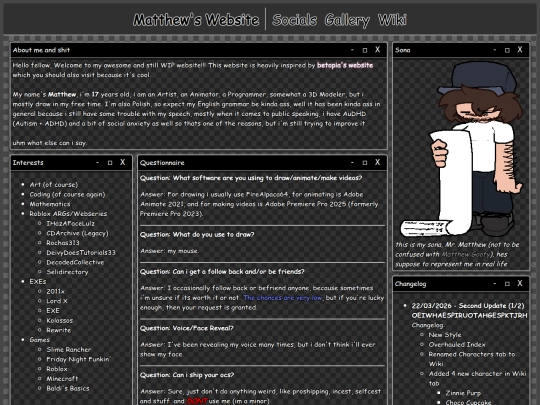Image resolution: width=540 pixels, height=405 pixels.
Task: Click 'Lord X' under EXEs
Action: pyautogui.click(x=57, y=301)
